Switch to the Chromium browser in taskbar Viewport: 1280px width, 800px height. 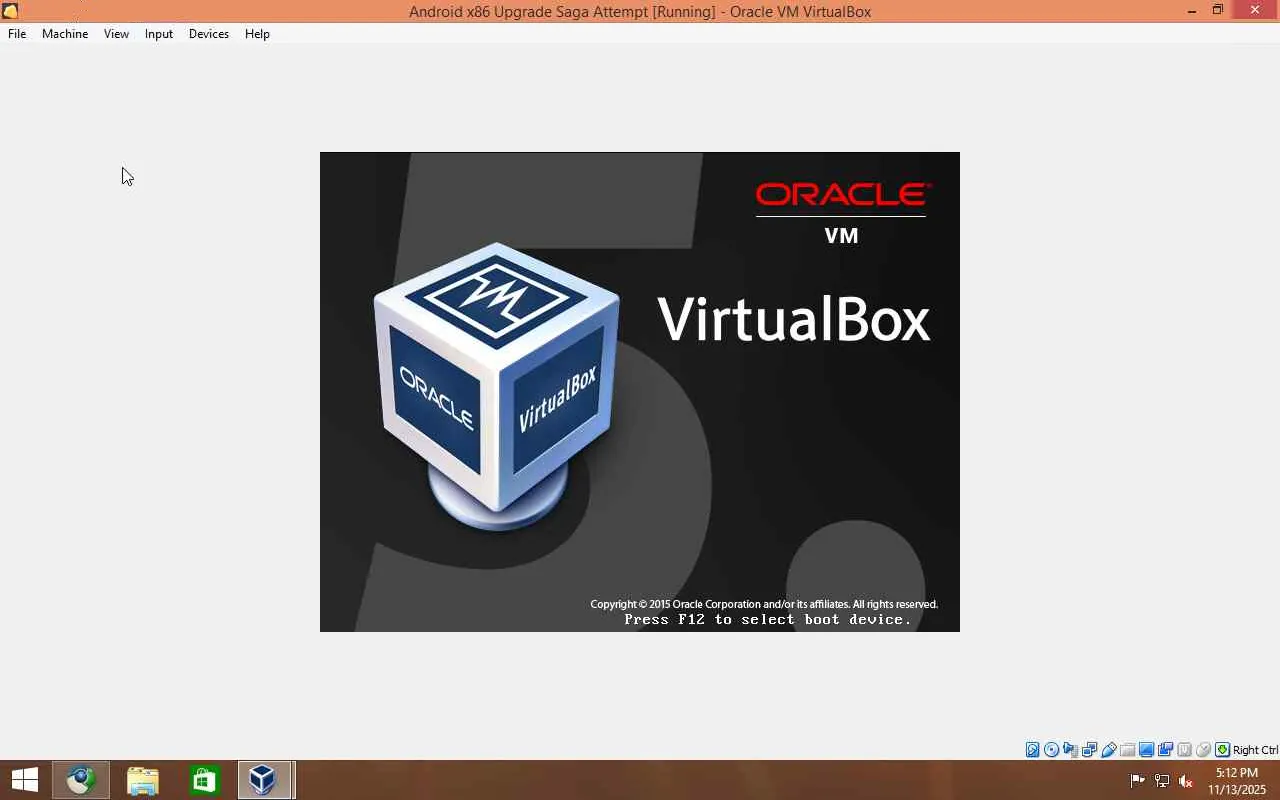[81, 780]
